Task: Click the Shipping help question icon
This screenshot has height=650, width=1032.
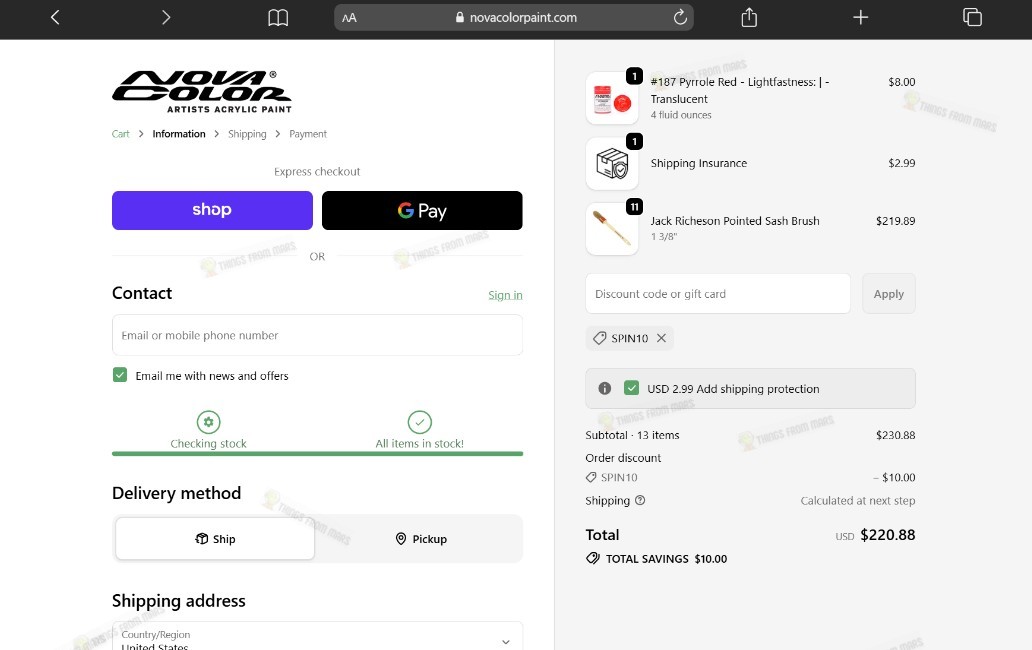Action: click(640, 500)
